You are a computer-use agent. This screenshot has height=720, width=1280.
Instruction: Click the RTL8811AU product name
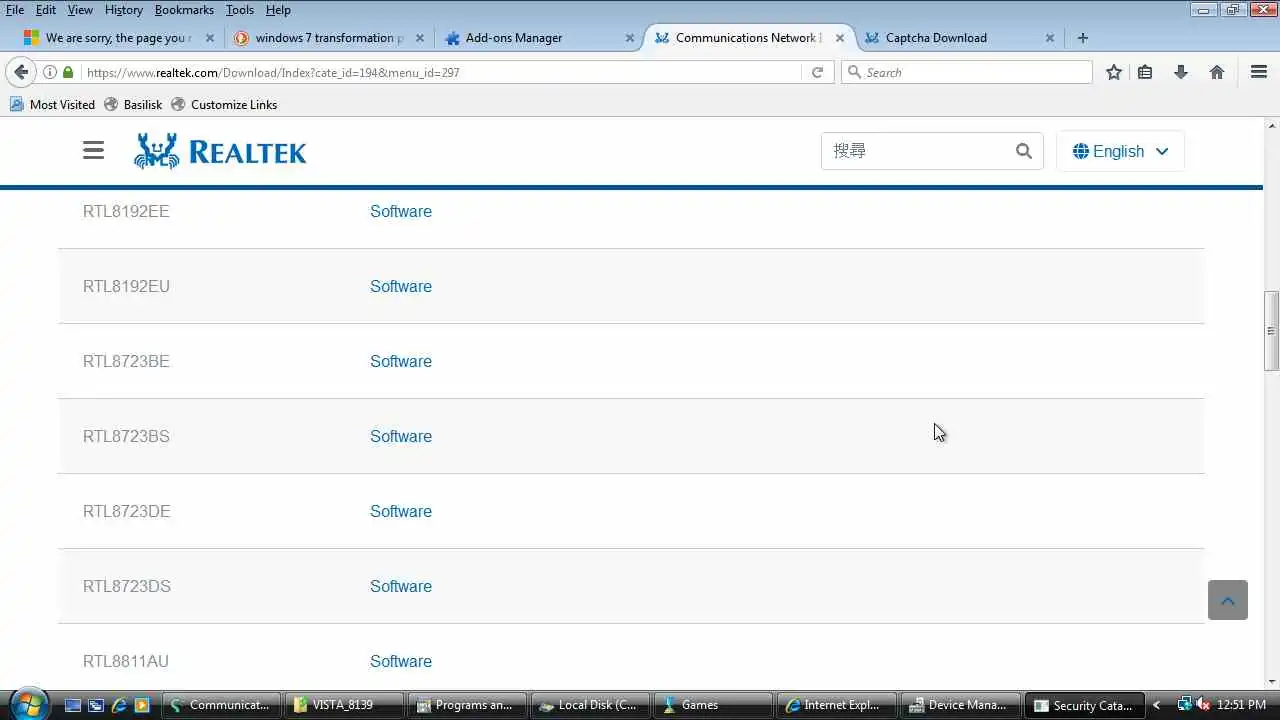[126, 661]
